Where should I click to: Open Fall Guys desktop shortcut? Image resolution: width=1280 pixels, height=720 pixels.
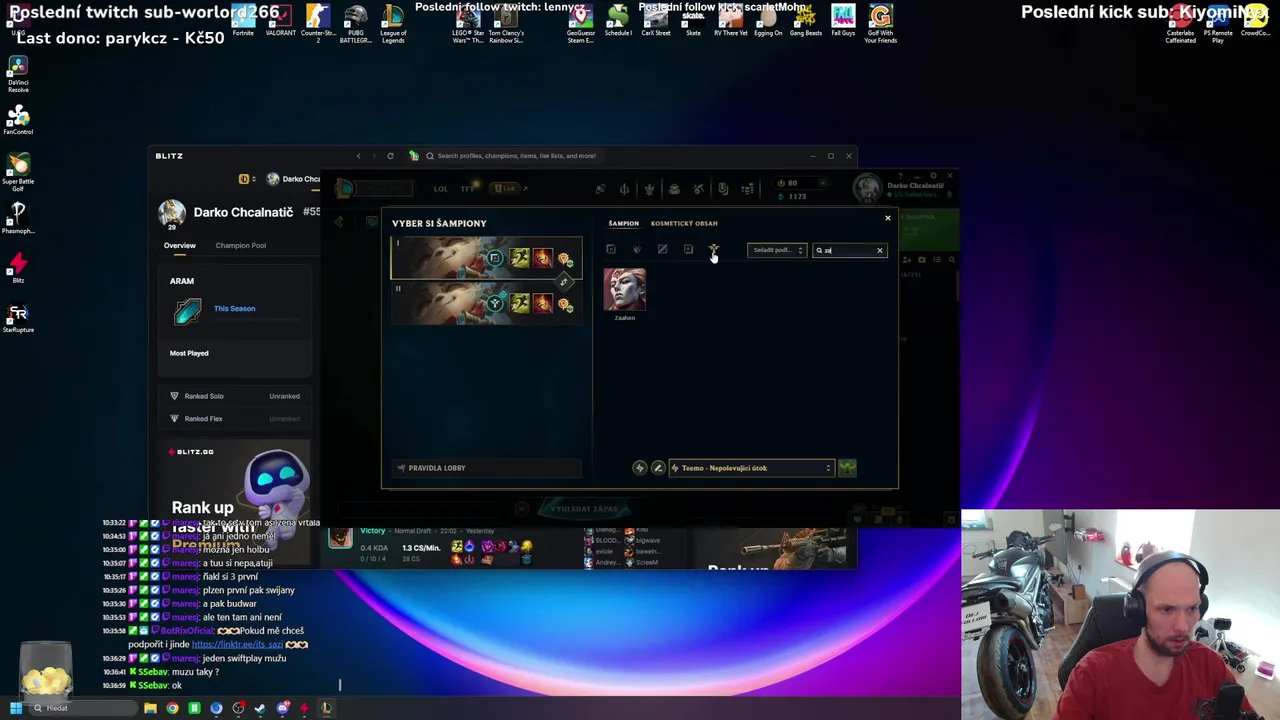pyautogui.click(x=843, y=20)
